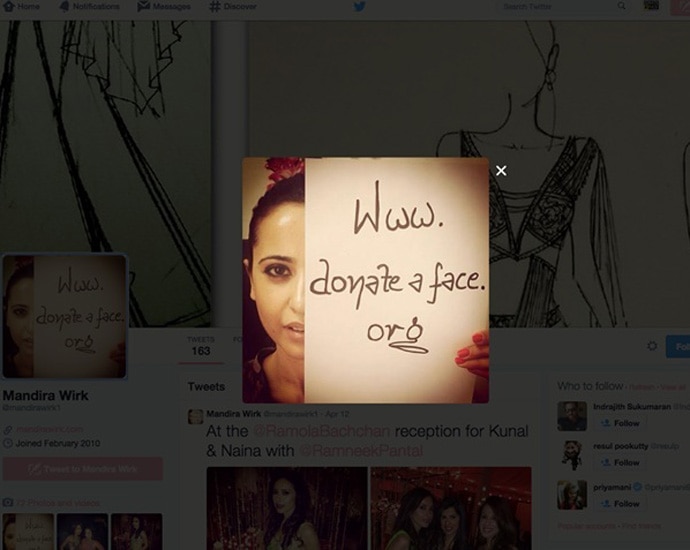Image resolution: width=690 pixels, height=550 pixels.
Task: Click the enlarged donate a face image
Action: point(366,280)
